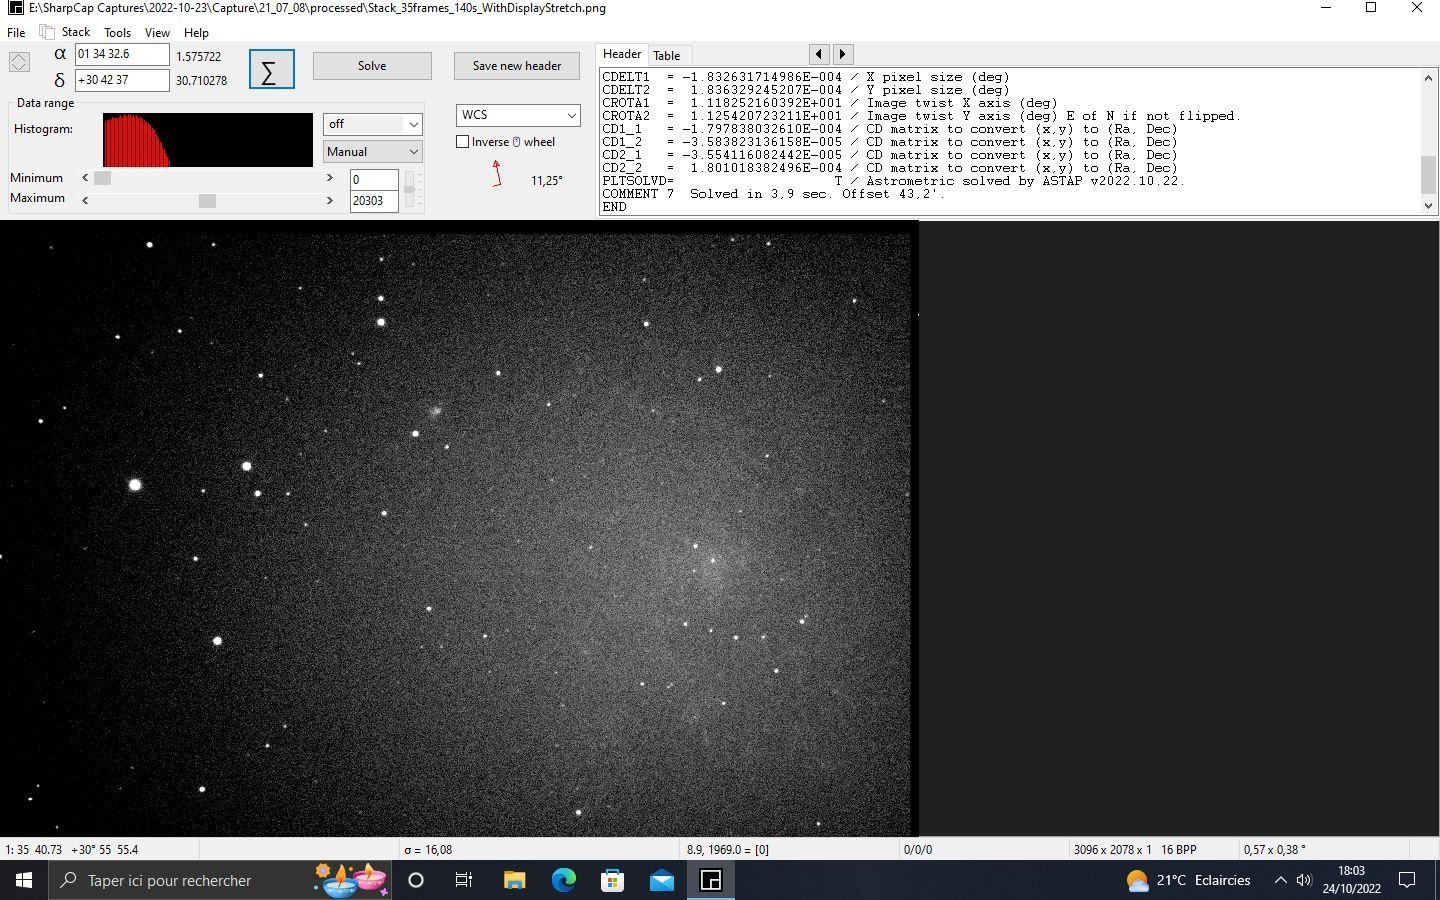Click the red histogram display
This screenshot has height=900, width=1440.
click(208, 140)
